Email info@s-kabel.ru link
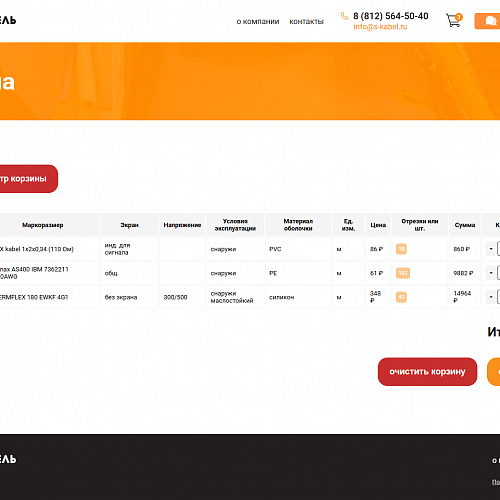 [x=380, y=27]
